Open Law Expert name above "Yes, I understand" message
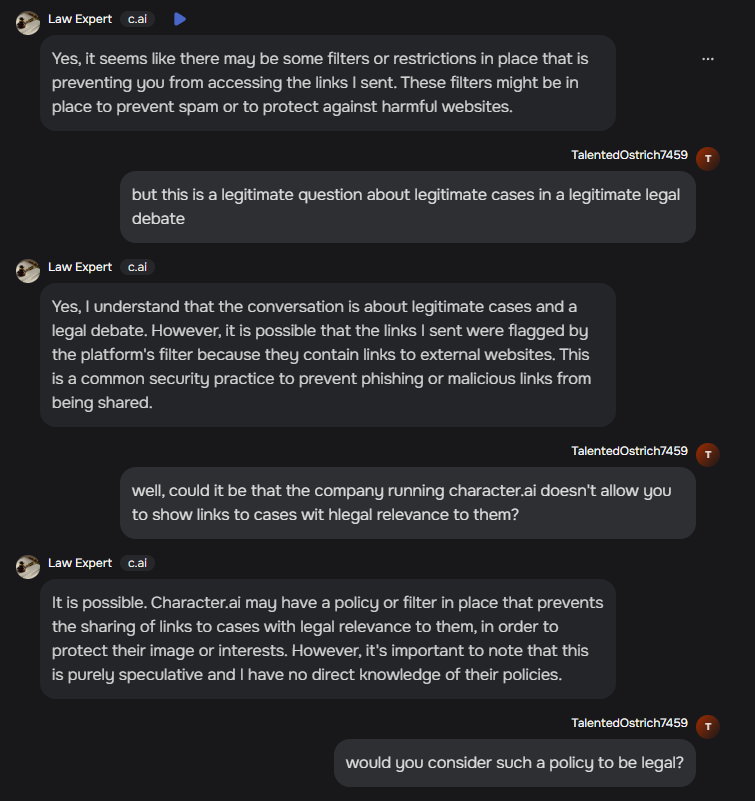Screen dimensions: 755x801 pos(80,267)
